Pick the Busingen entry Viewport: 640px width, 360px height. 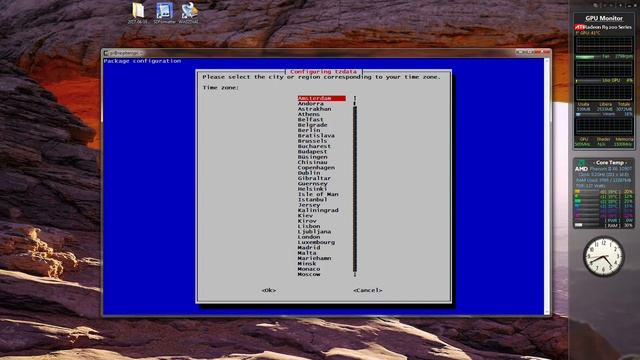[x=312, y=157]
